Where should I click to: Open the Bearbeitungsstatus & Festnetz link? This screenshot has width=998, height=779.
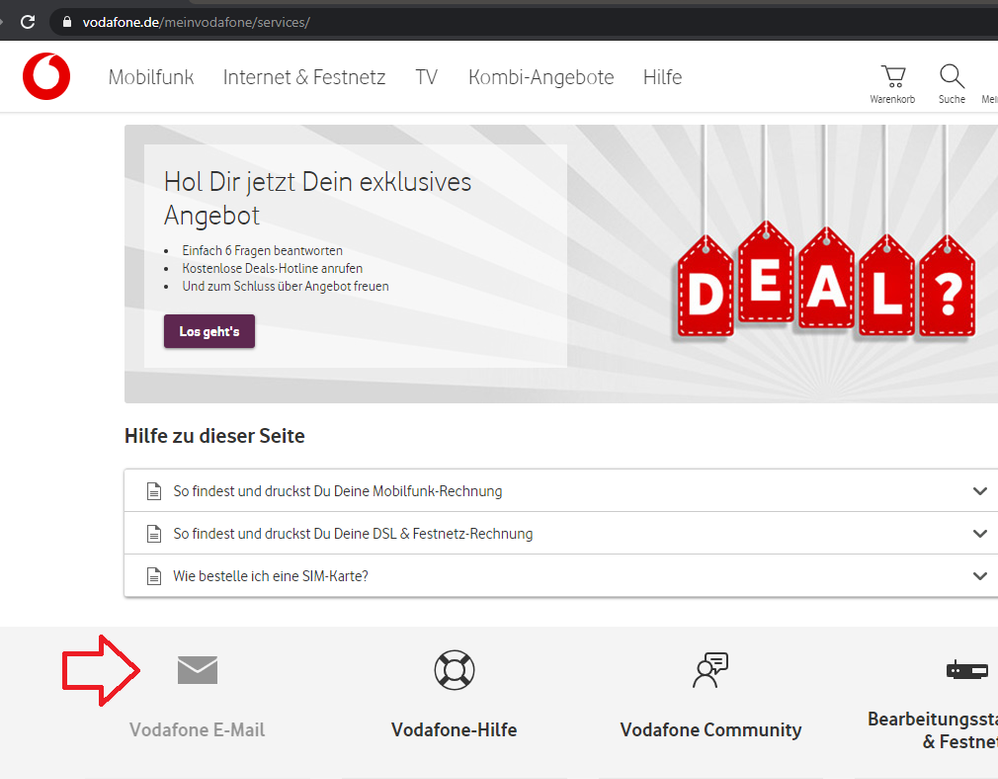pyautogui.click(x=932, y=730)
